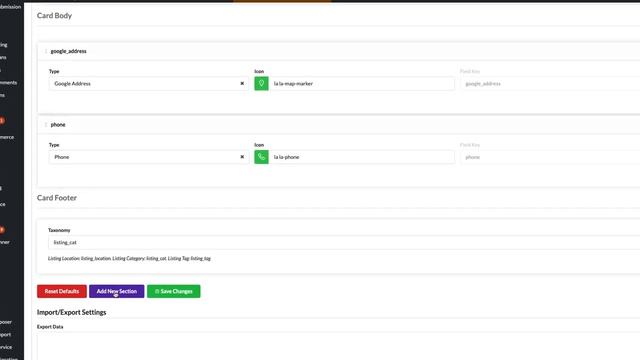Viewport: 640px width, 360px height.
Task: Clear the Phone type selection
Action: pos(242,157)
